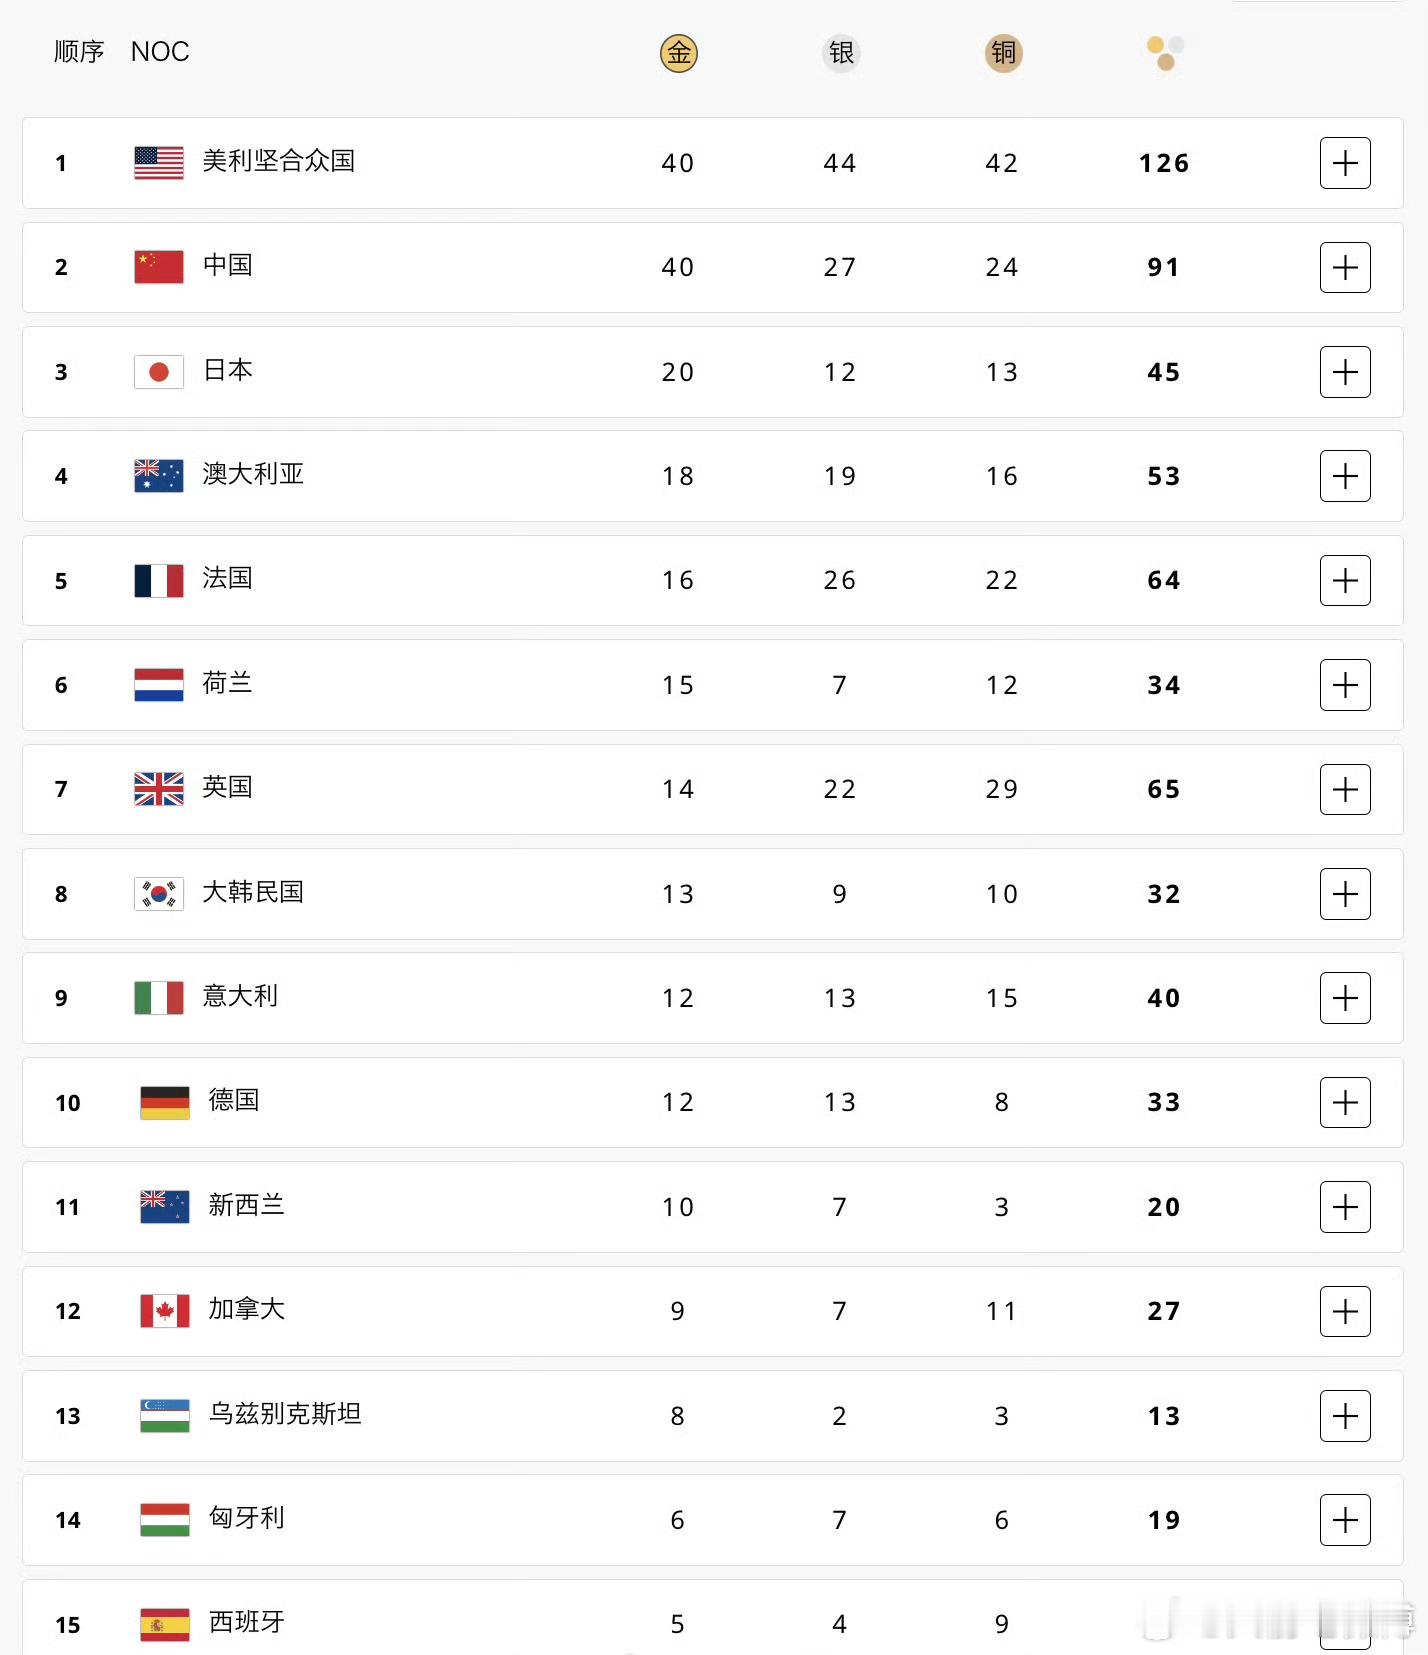The image size is (1428, 1655).
Task: Expand the 德国 row details
Action: tap(1345, 1102)
